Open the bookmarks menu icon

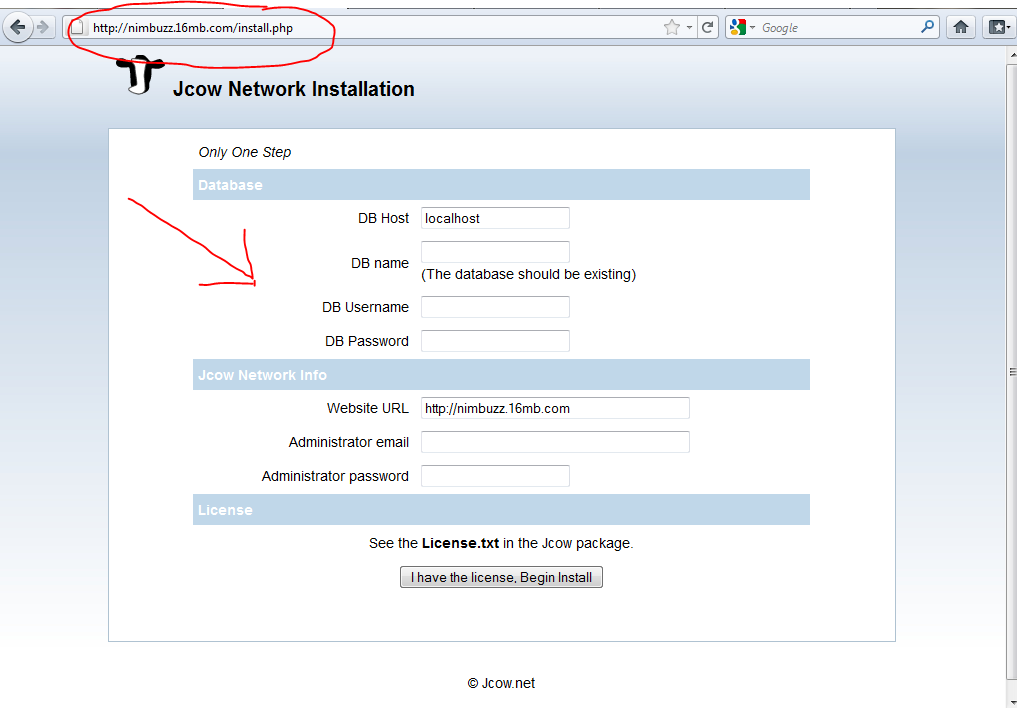point(999,27)
